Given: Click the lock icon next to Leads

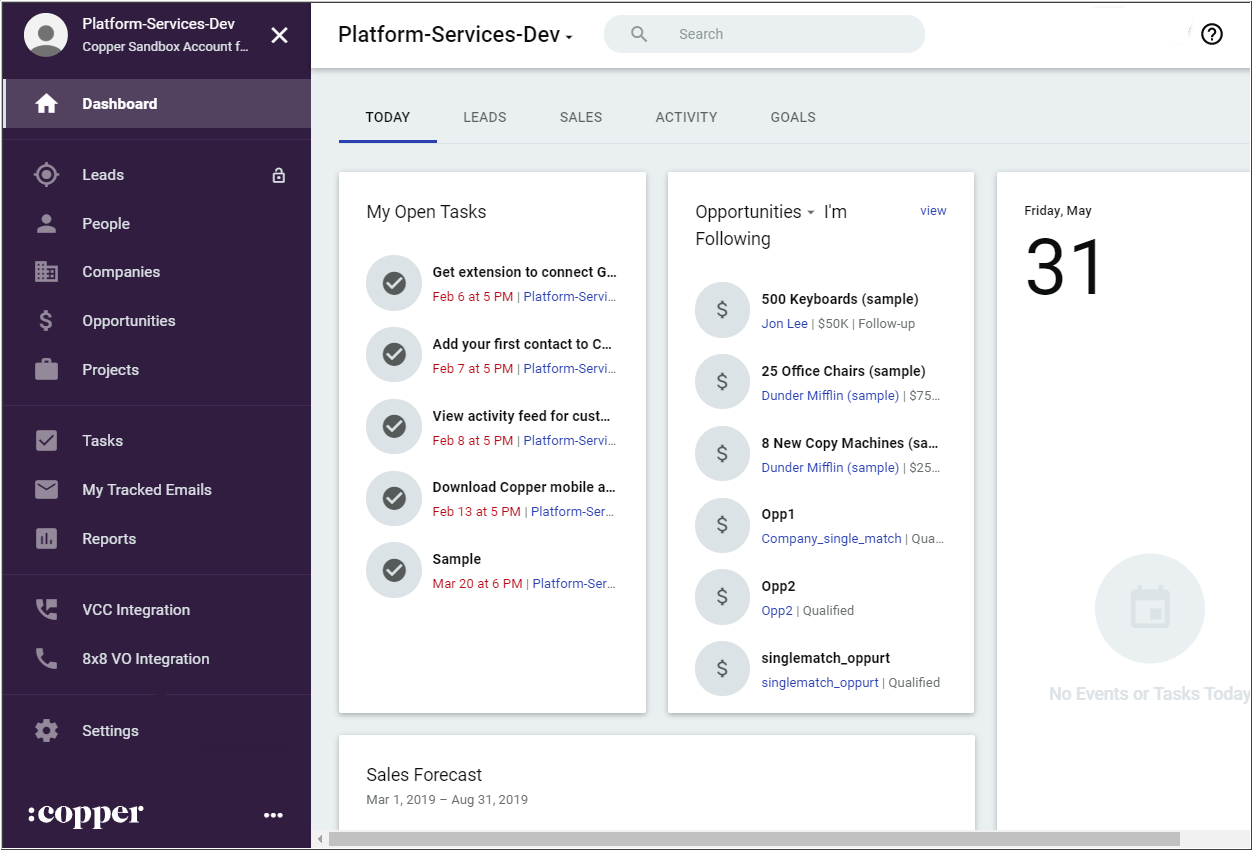Looking at the screenshot, I should pyautogui.click(x=279, y=175).
